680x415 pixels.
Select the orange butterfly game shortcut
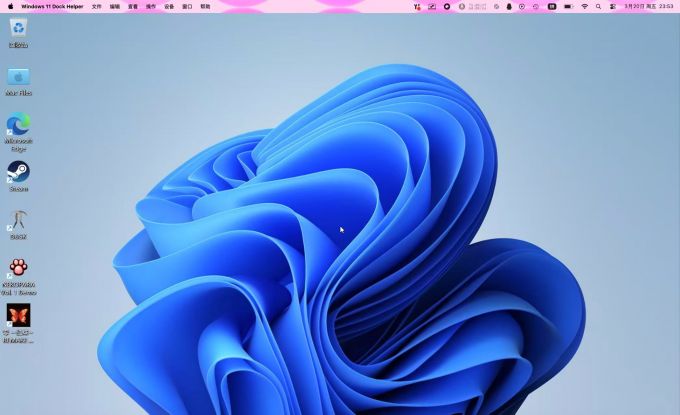tap(18, 323)
